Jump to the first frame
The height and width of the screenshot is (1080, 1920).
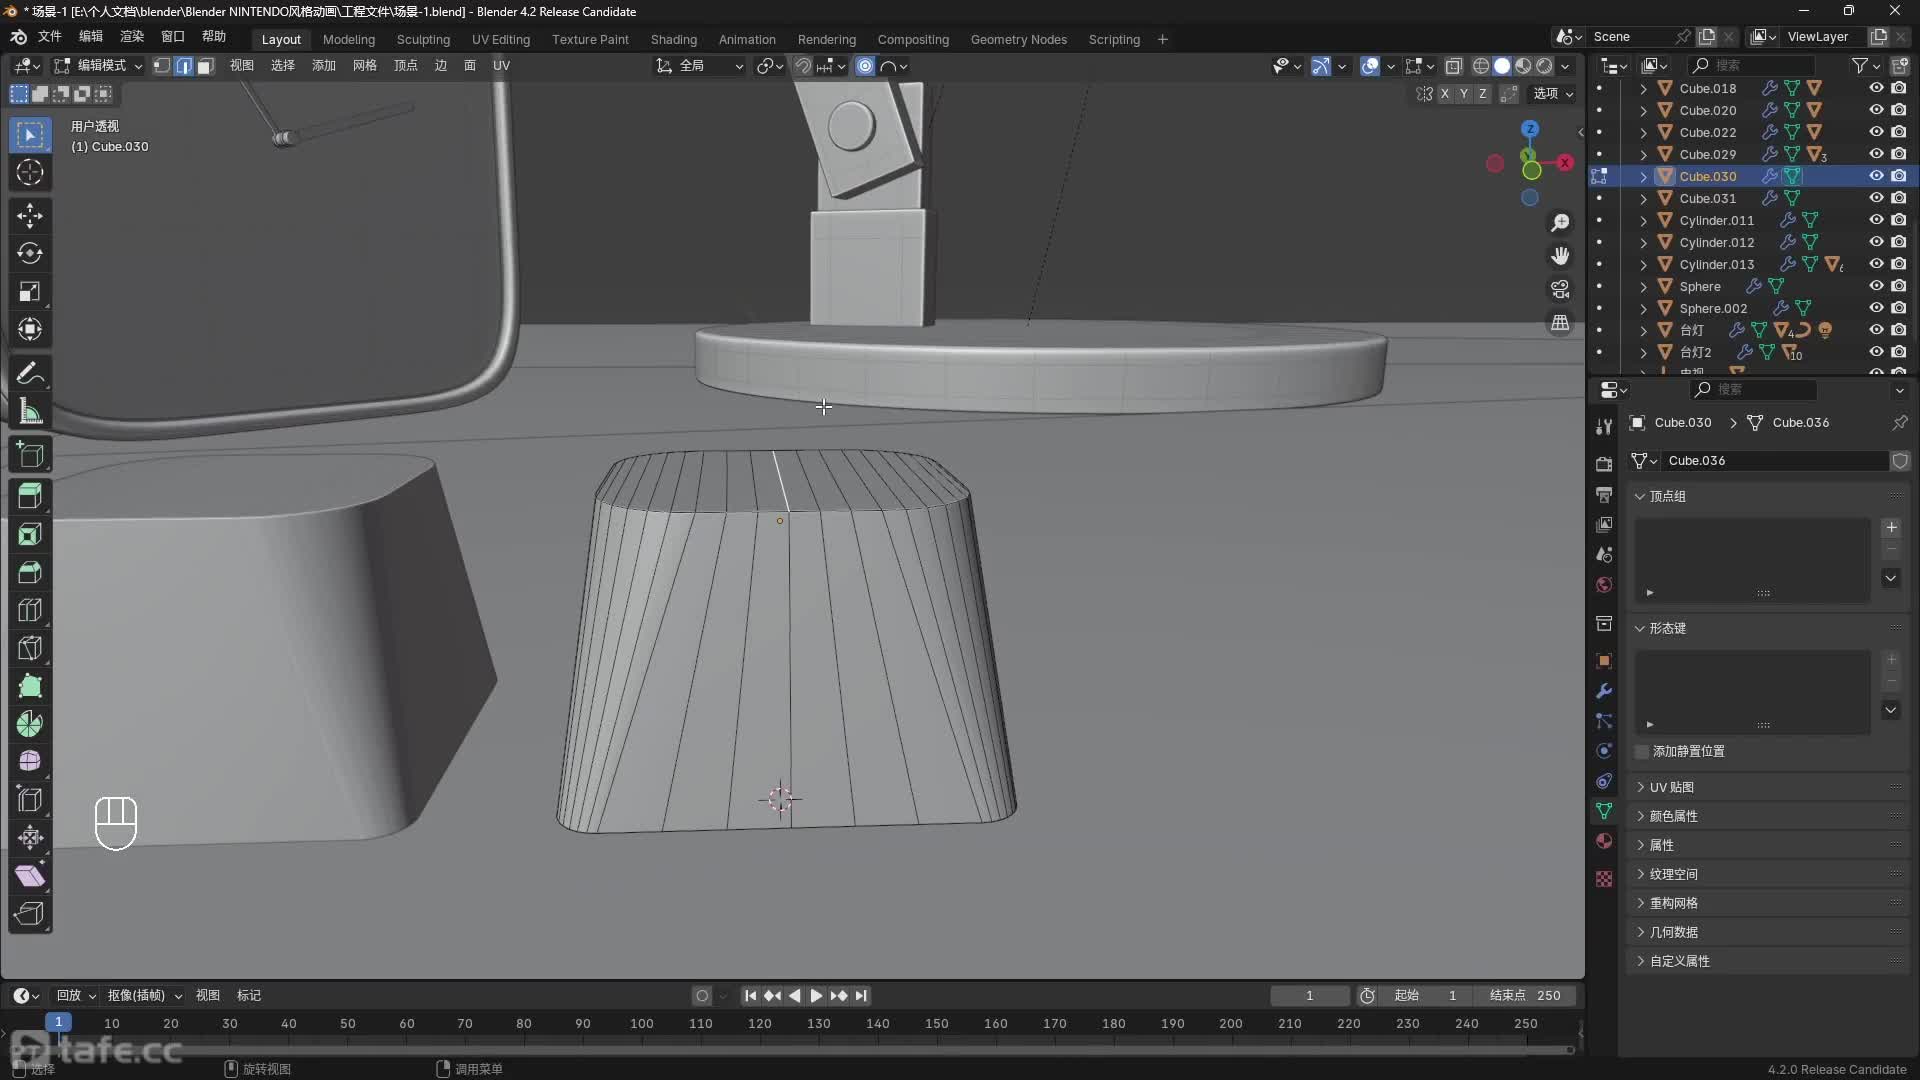click(750, 995)
